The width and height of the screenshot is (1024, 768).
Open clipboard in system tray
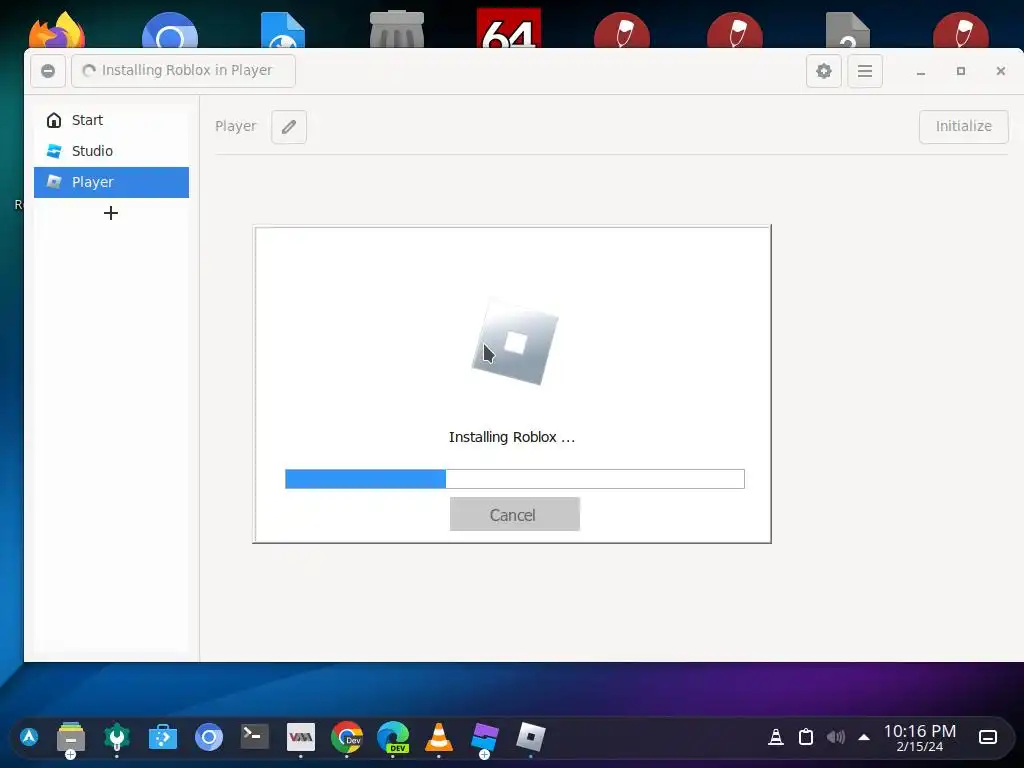[806, 737]
